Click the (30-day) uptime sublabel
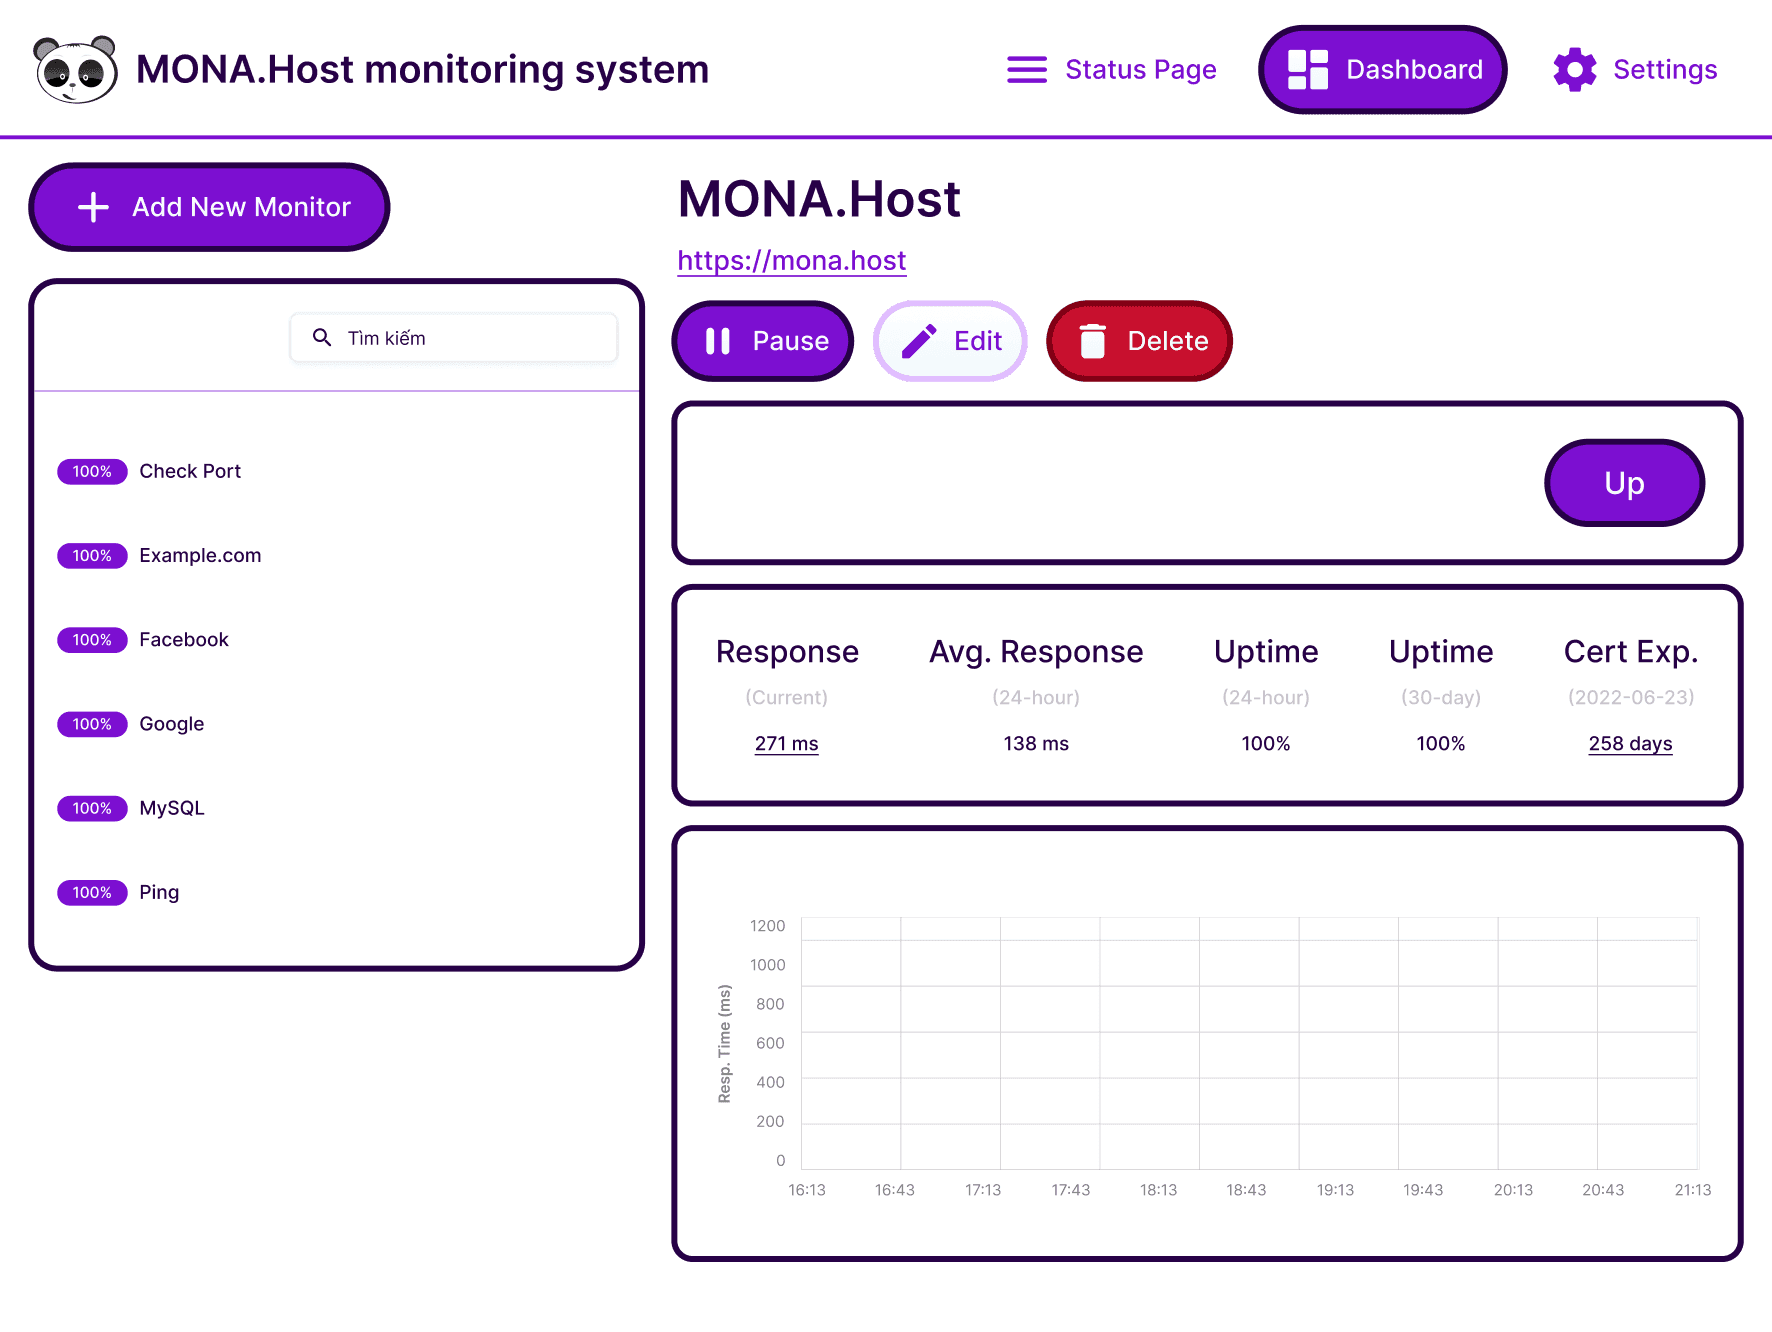Viewport: 1772px width, 1332px height. [1440, 697]
